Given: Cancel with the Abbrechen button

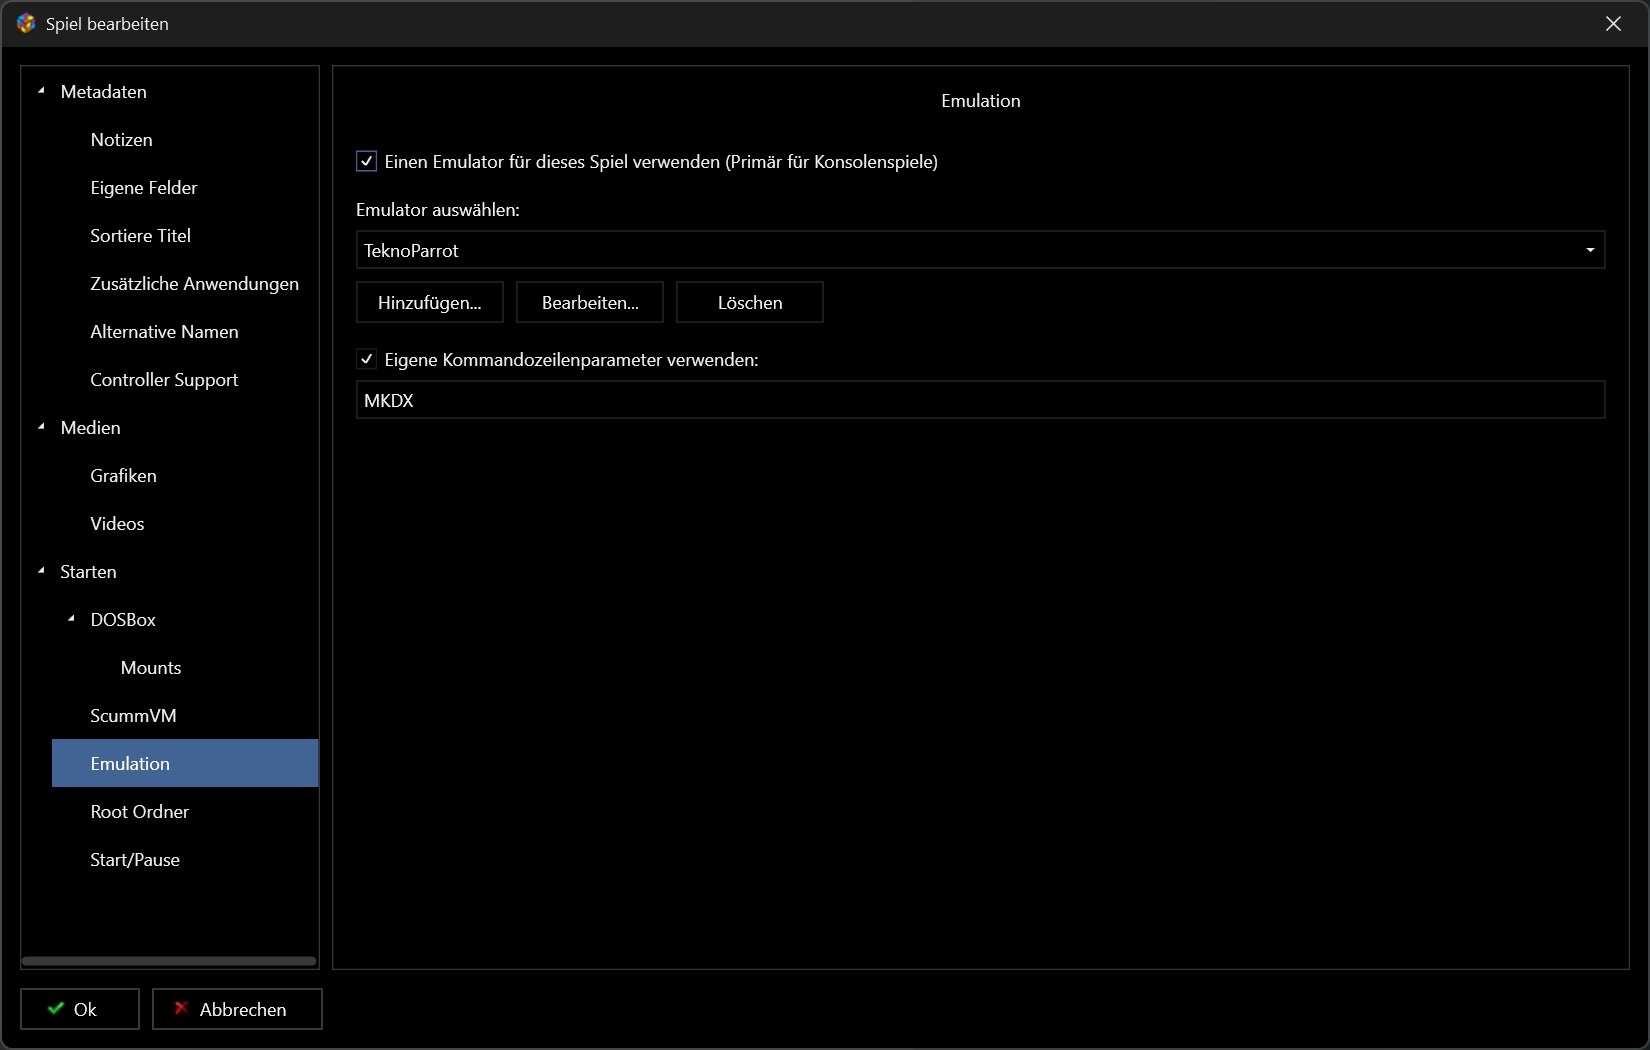Looking at the screenshot, I should 237,1009.
